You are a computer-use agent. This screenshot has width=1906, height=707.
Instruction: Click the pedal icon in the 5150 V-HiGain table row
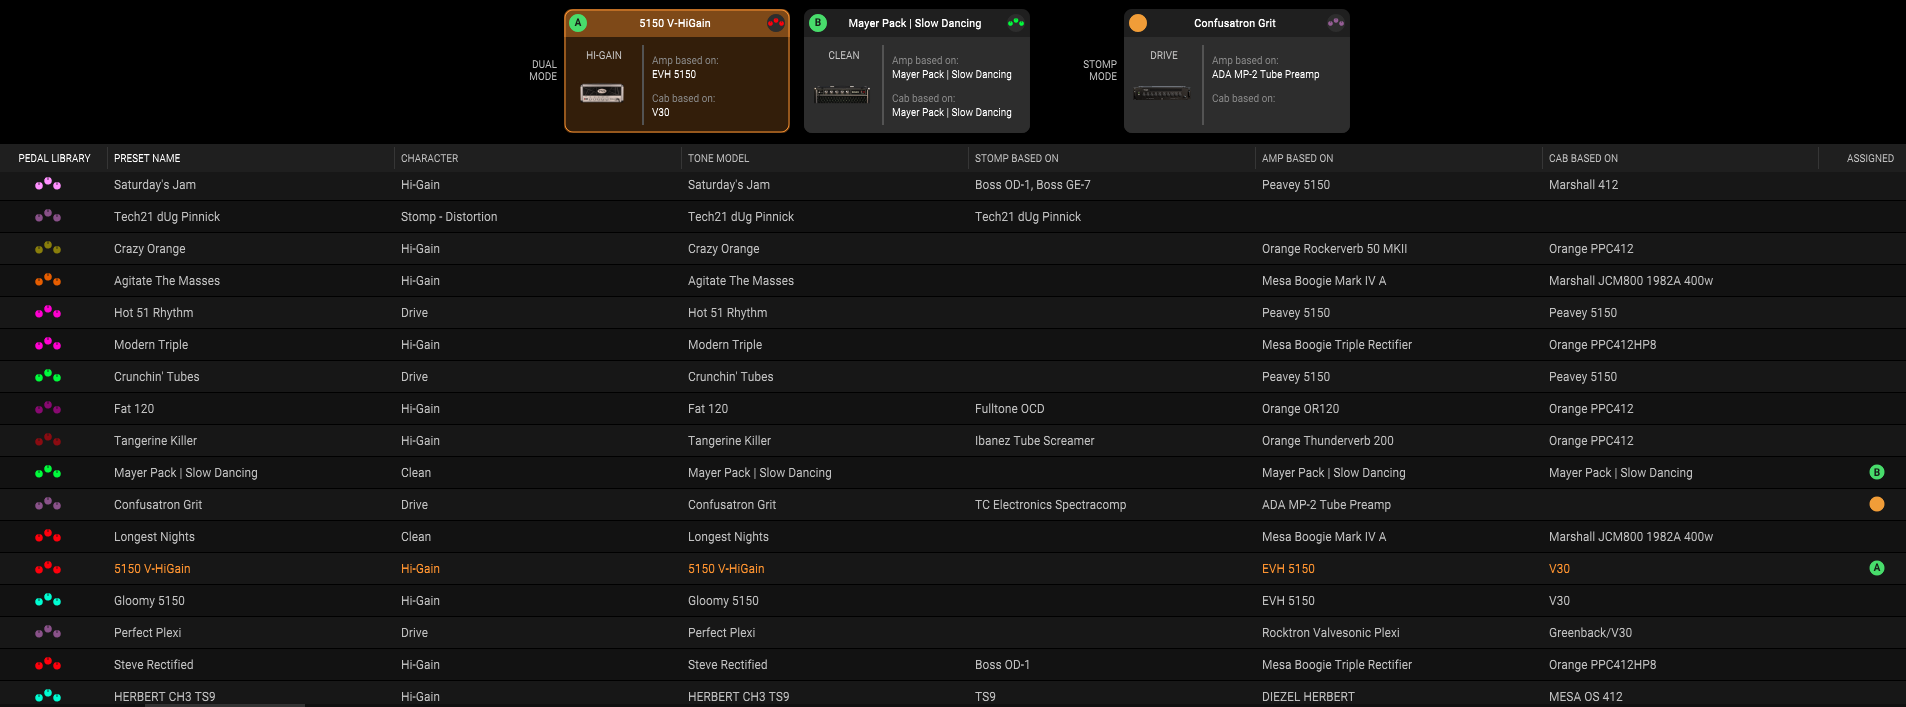coord(48,568)
